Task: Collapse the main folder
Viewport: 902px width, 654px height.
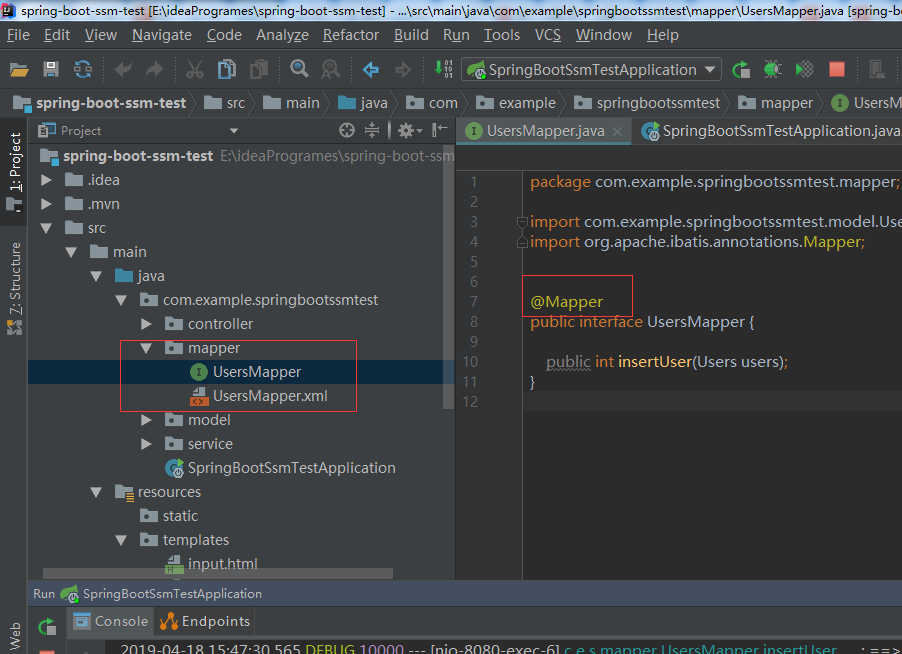Action: click(71, 252)
